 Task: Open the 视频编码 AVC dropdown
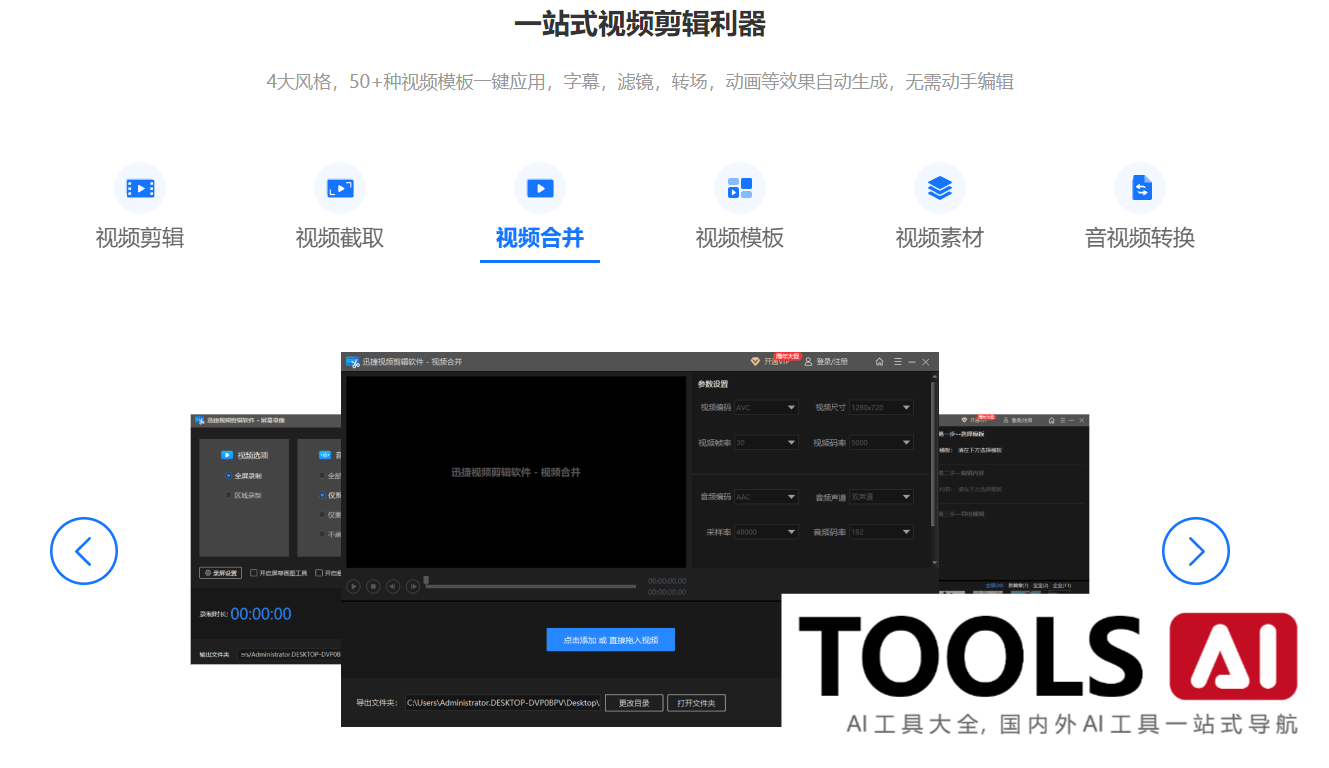[x=766, y=407]
